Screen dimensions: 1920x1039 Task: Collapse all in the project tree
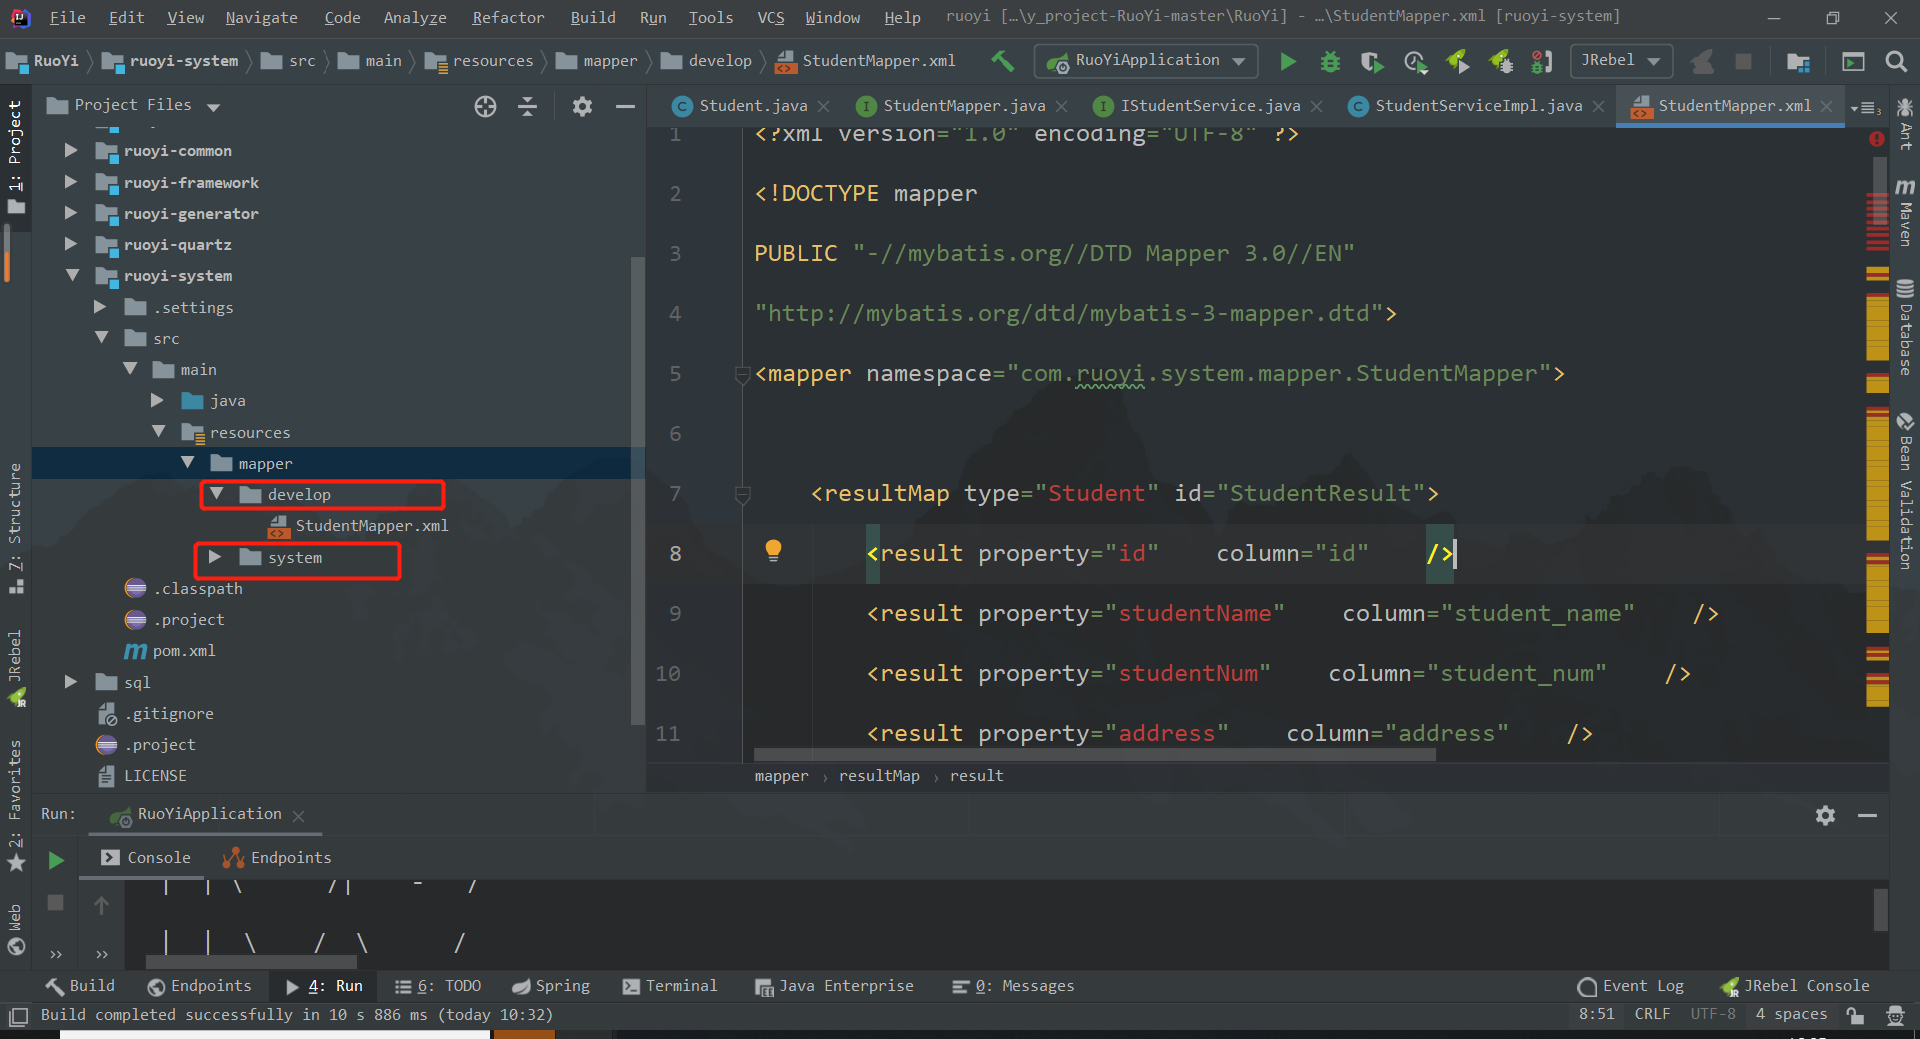pos(527,106)
